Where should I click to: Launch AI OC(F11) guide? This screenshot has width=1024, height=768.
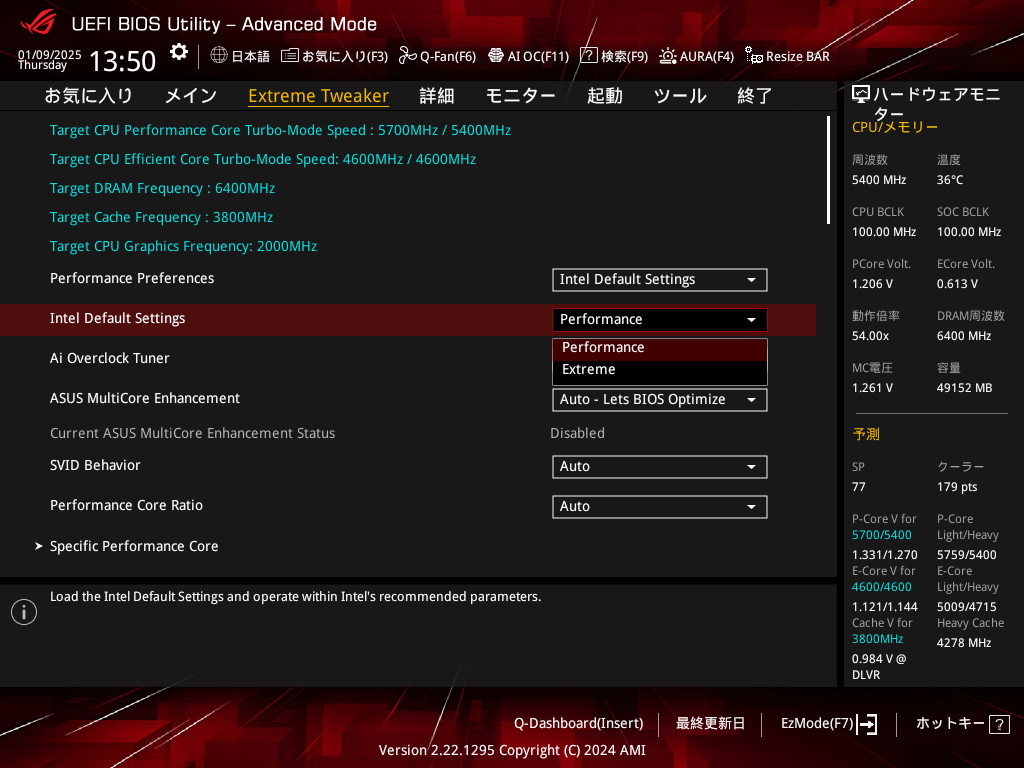coord(495,56)
